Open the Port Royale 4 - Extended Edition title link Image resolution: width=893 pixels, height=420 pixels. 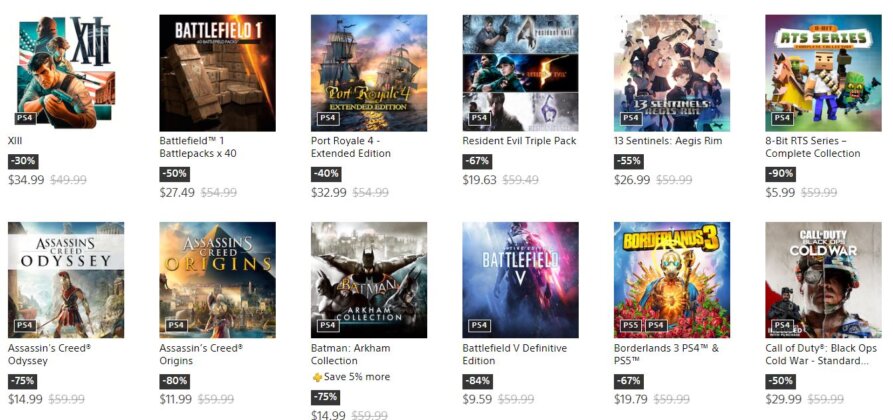coord(351,147)
